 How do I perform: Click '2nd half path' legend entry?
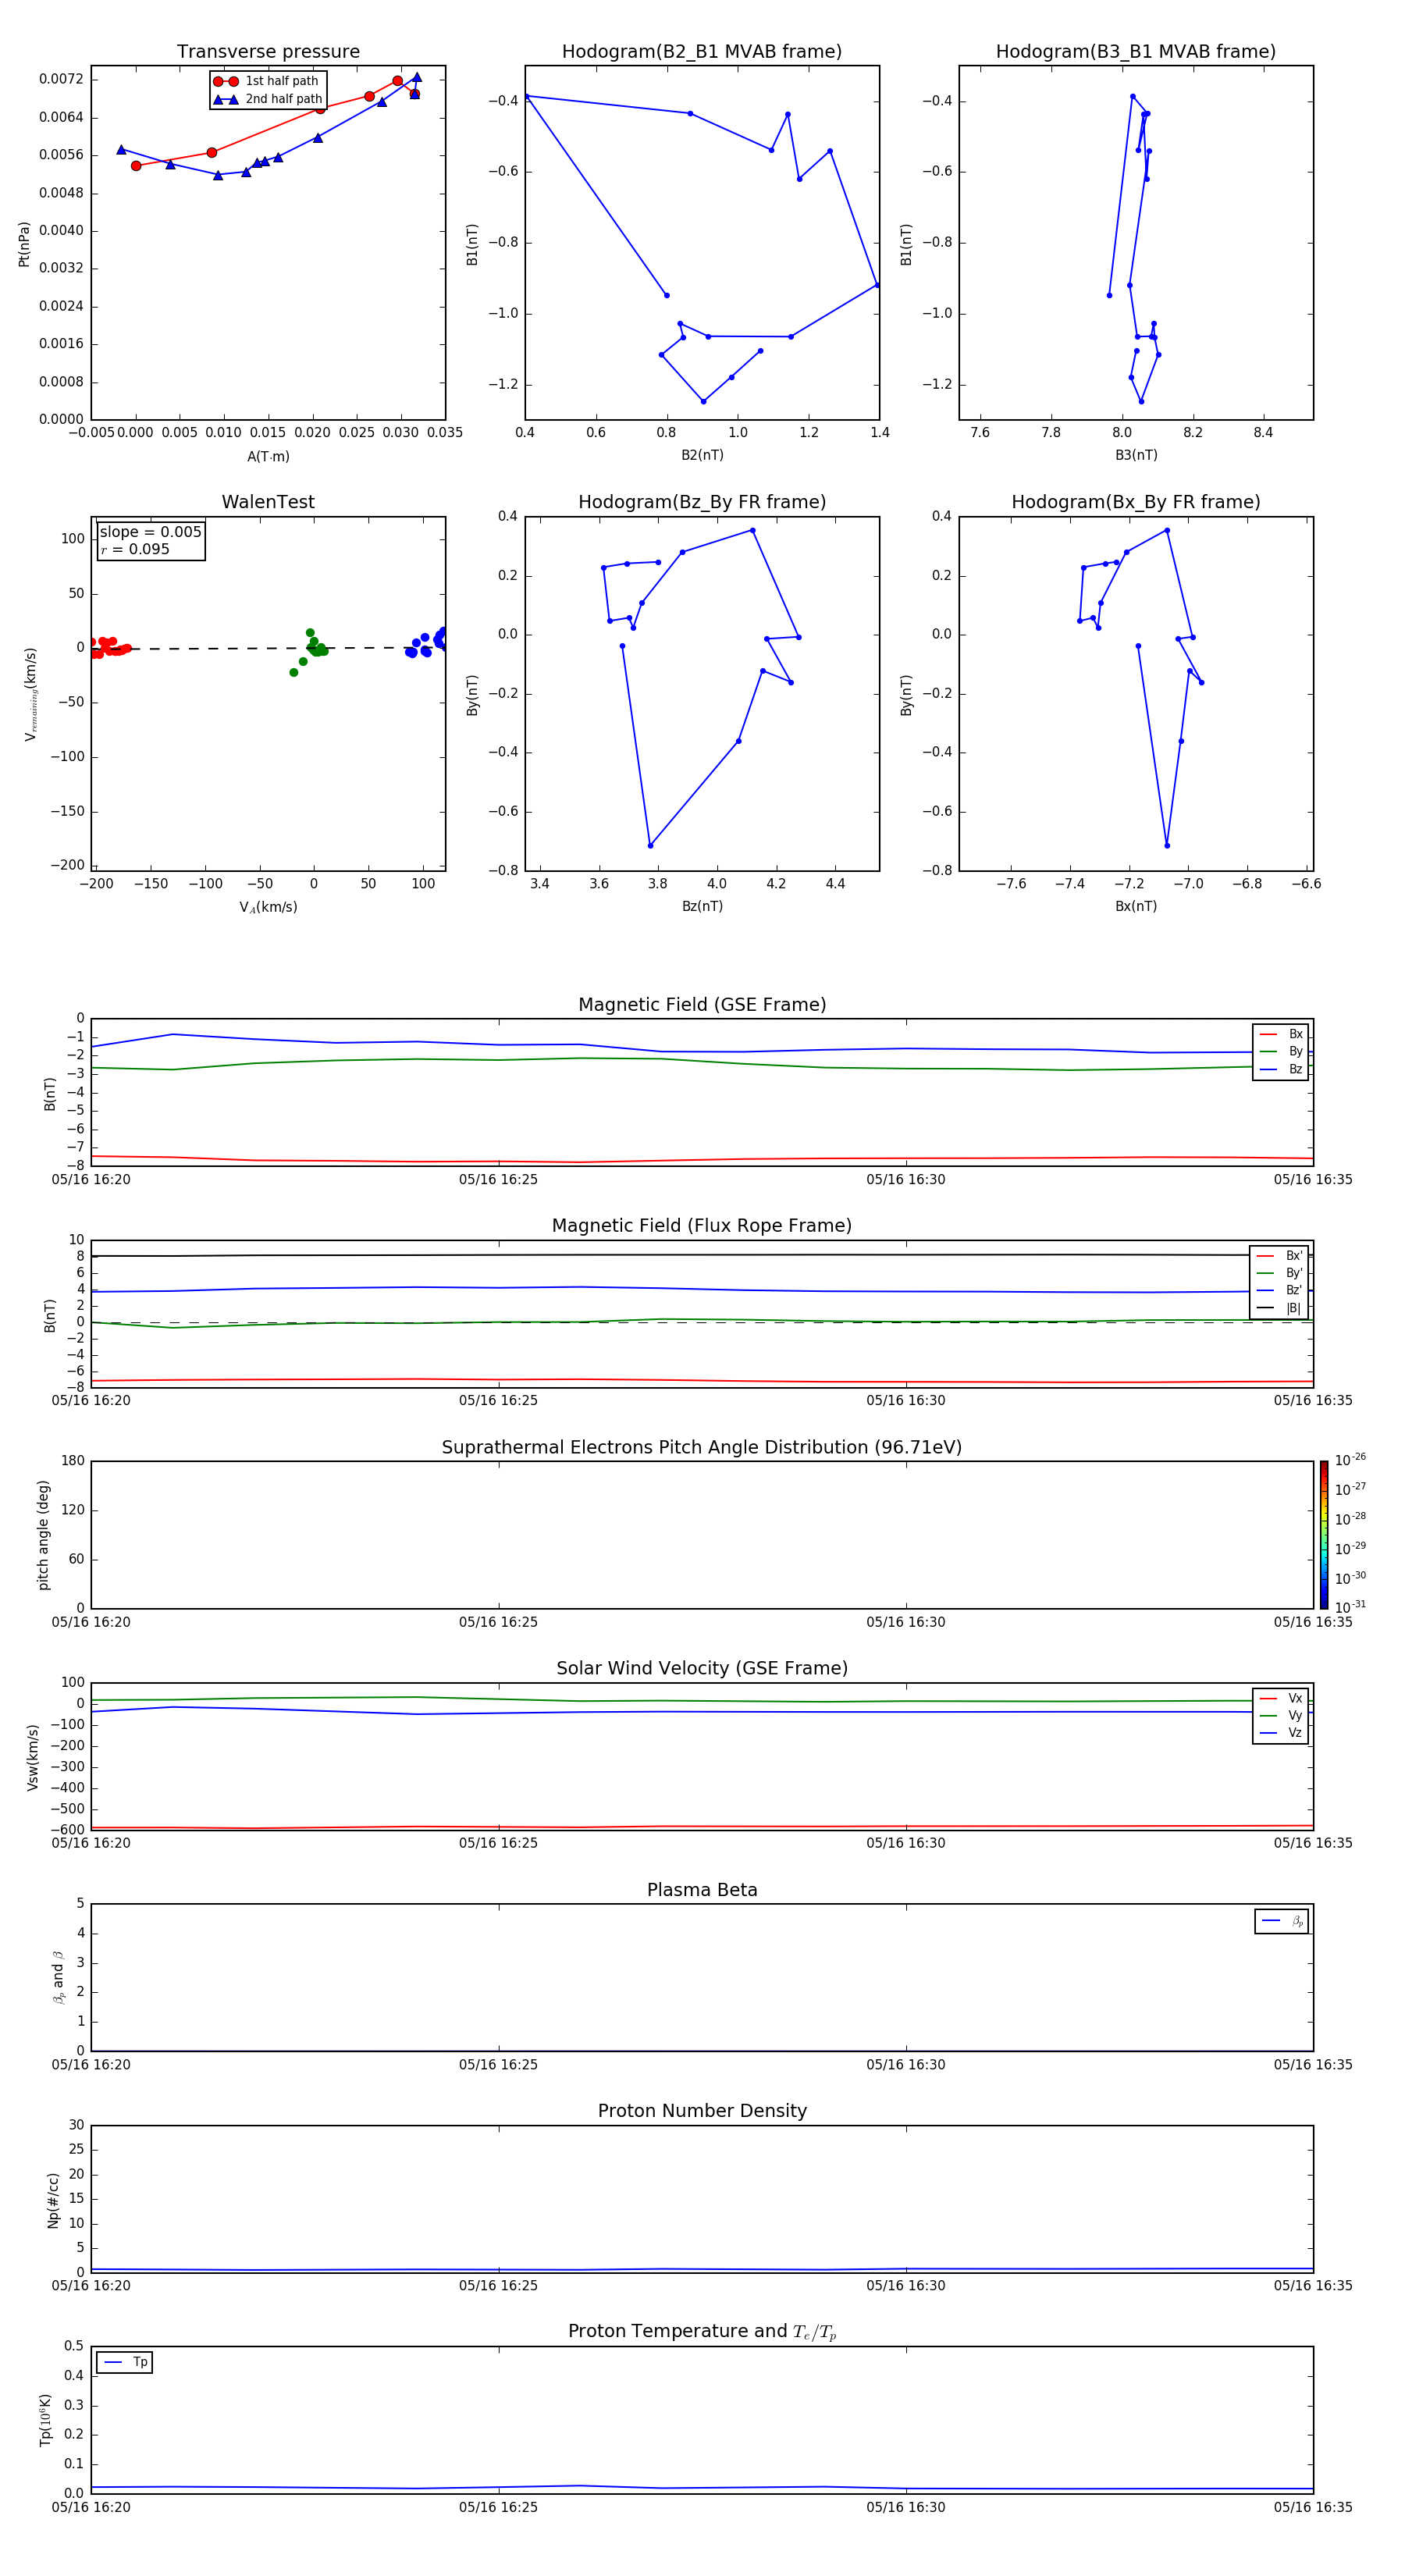click(x=269, y=99)
